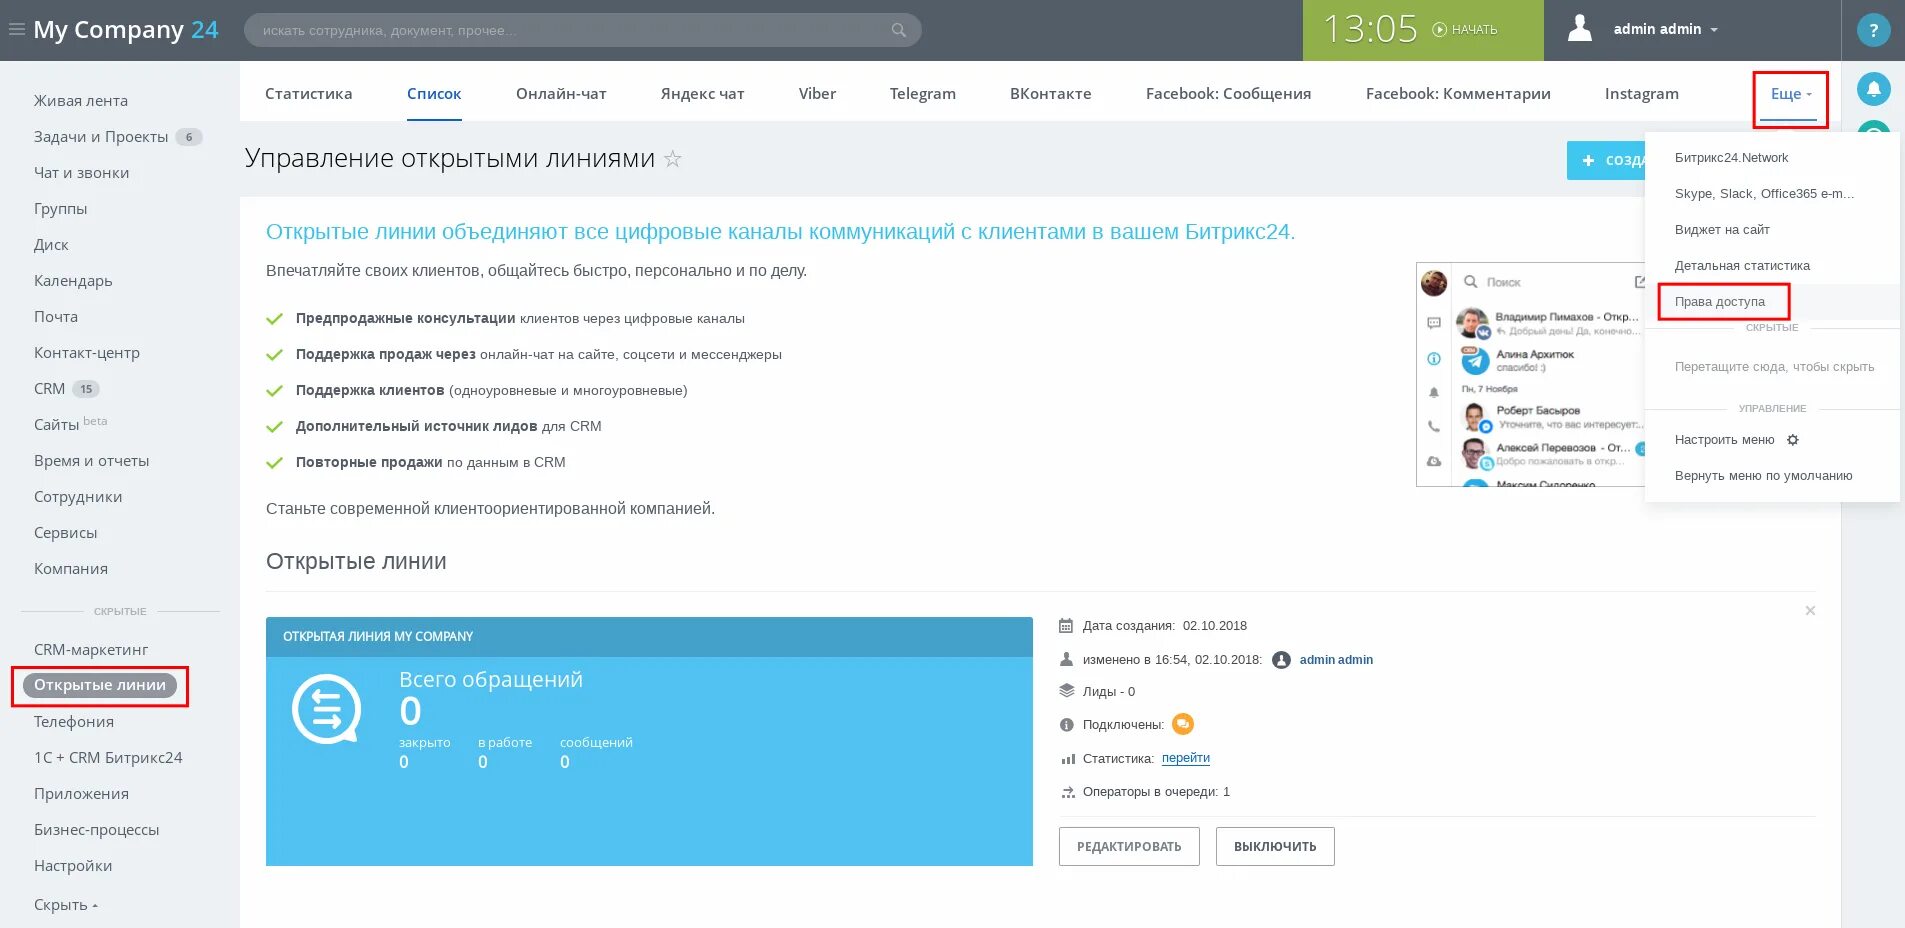Viewport: 1905px width, 928px height.
Task: Click the My Company 24 logo
Action: 126,30
